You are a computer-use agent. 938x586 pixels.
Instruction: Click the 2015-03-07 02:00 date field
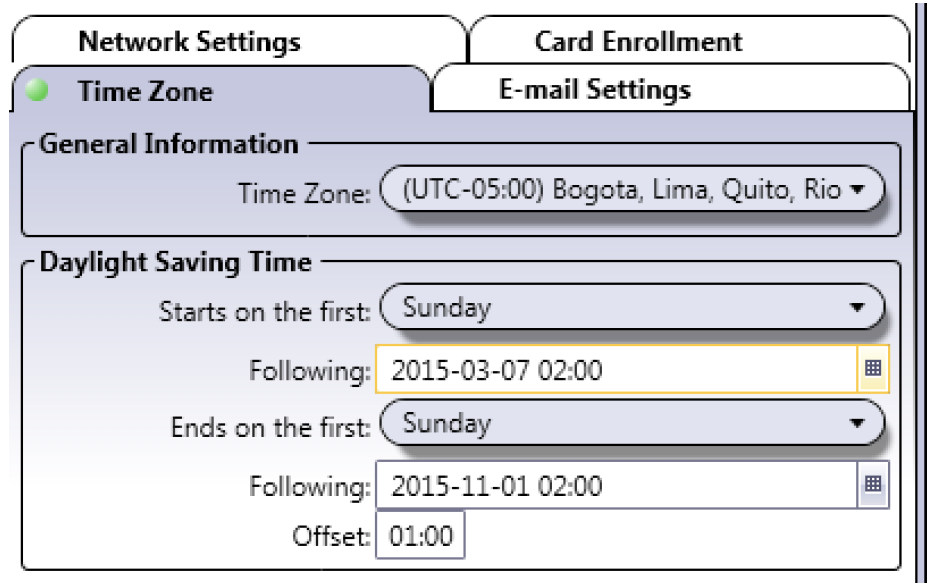pyautogui.click(x=617, y=369)
